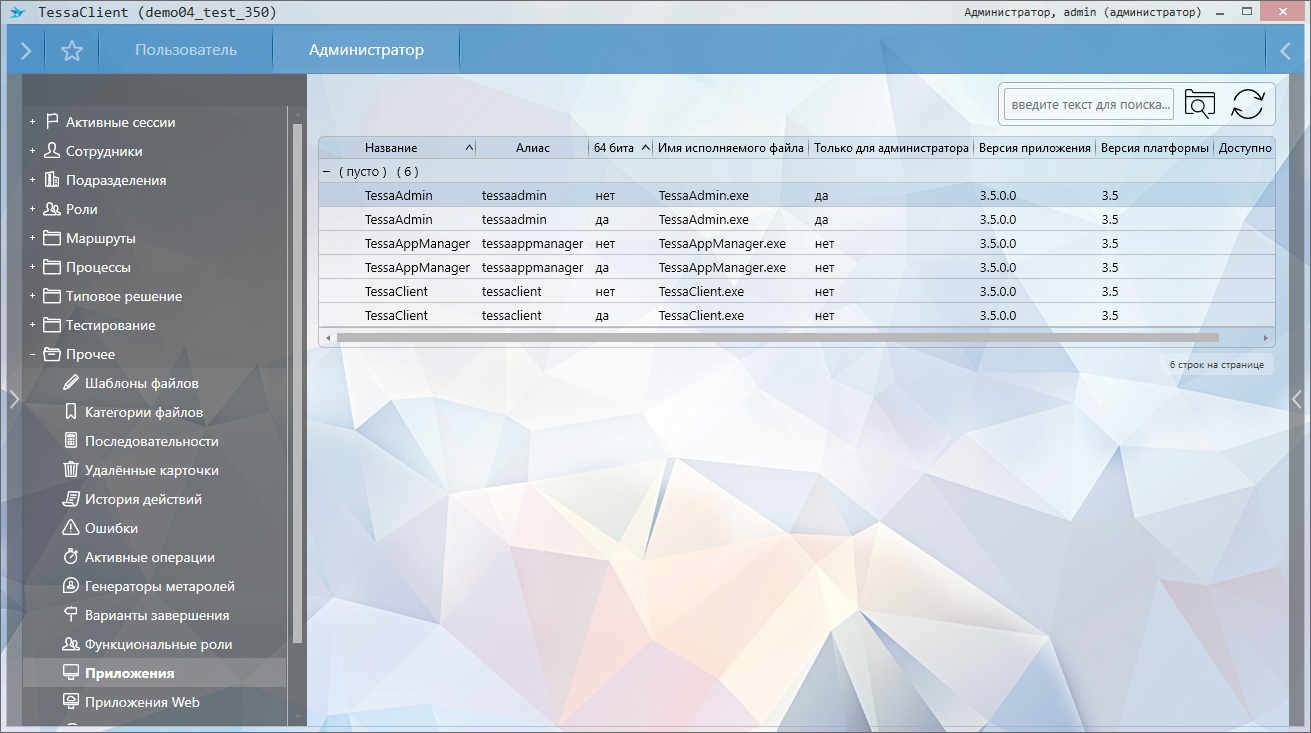1311x733 pixels.
Task: Open История действий in sidebar
Action: (143, 499)
